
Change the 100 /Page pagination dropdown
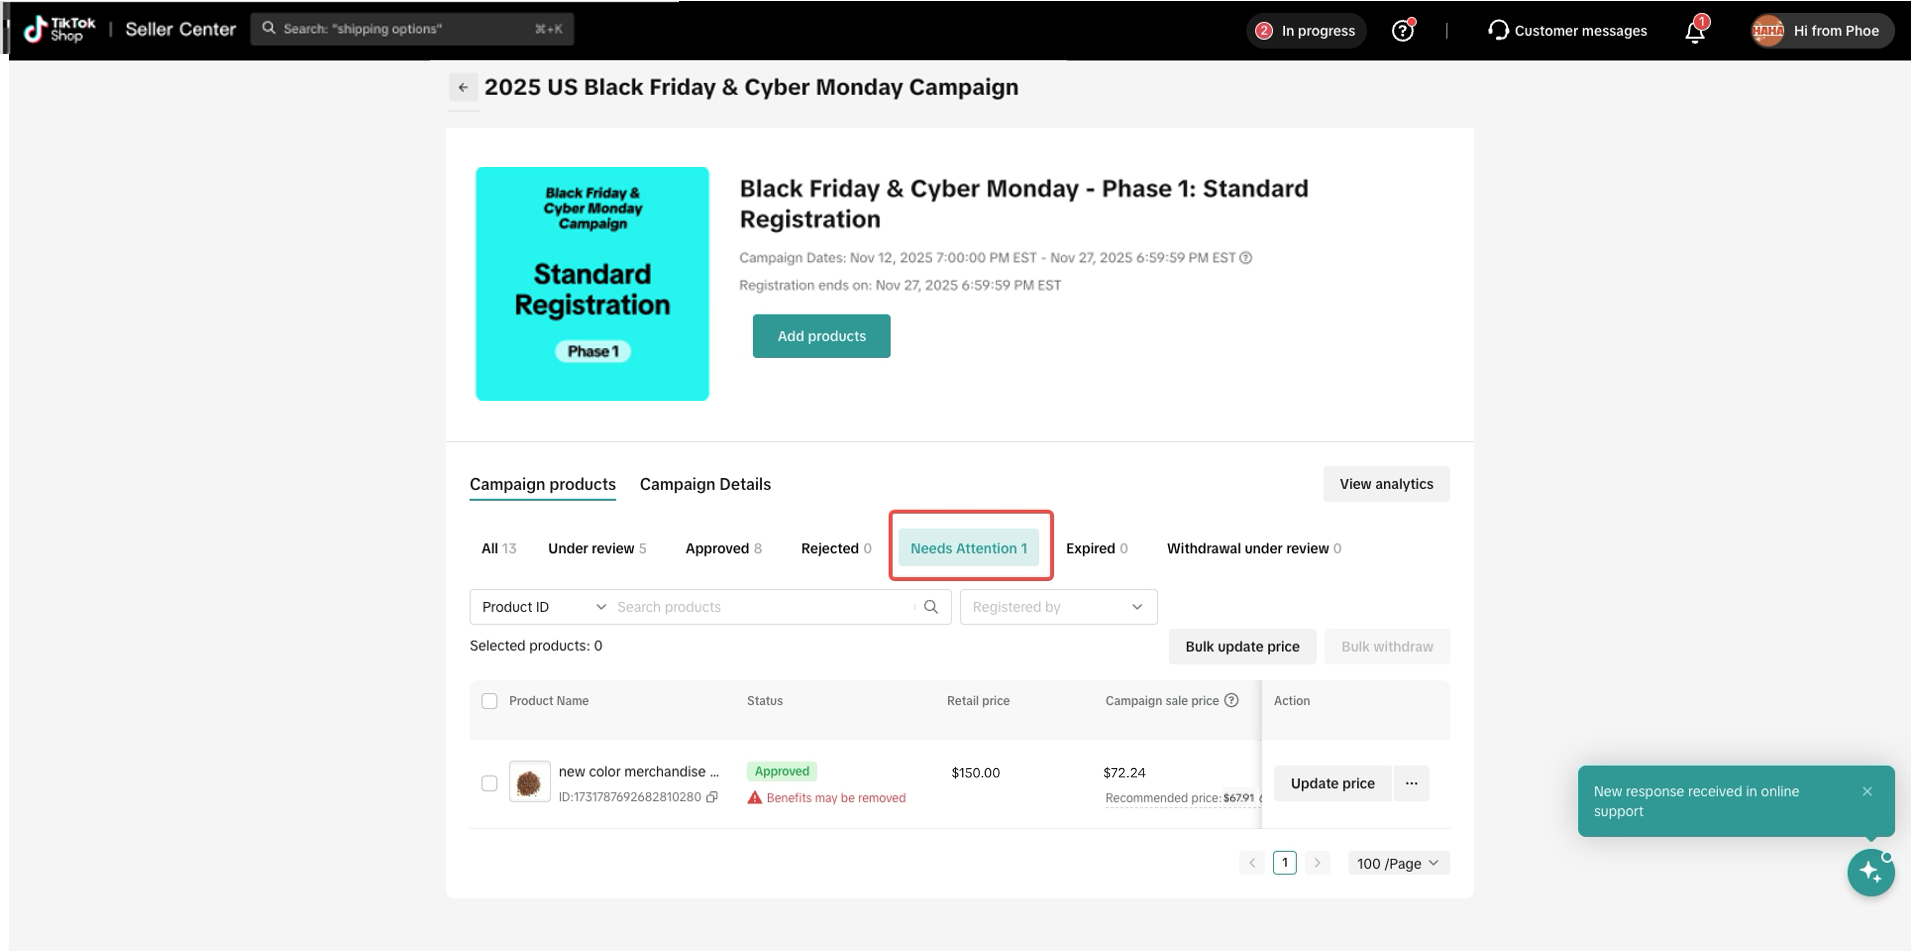[x=1397, y=863]
